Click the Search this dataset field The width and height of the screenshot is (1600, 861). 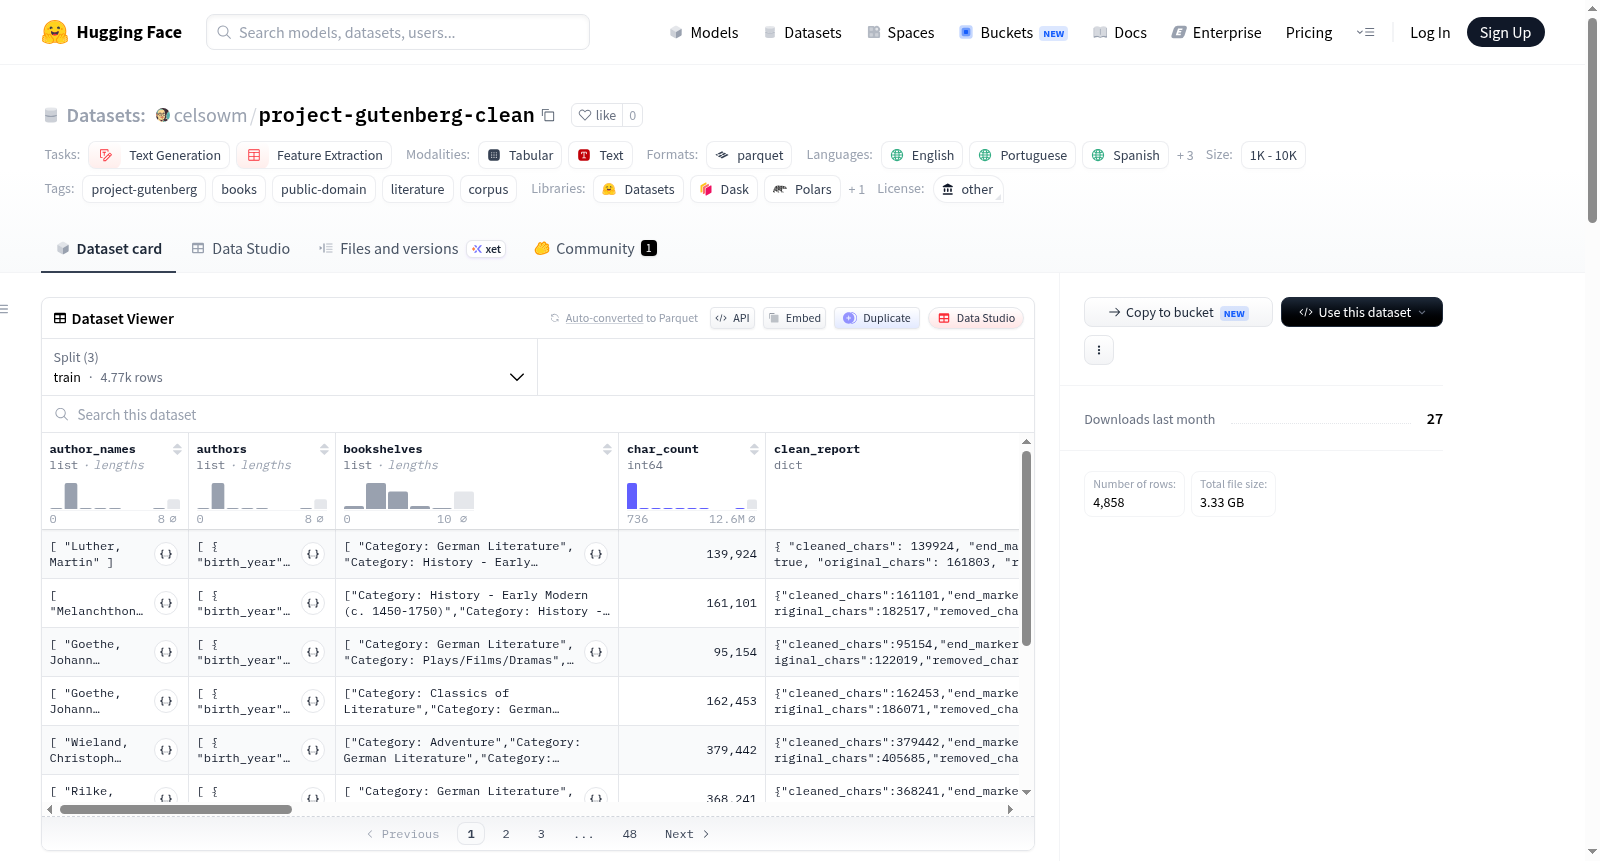pyautogui.click(x=538, y=414)
